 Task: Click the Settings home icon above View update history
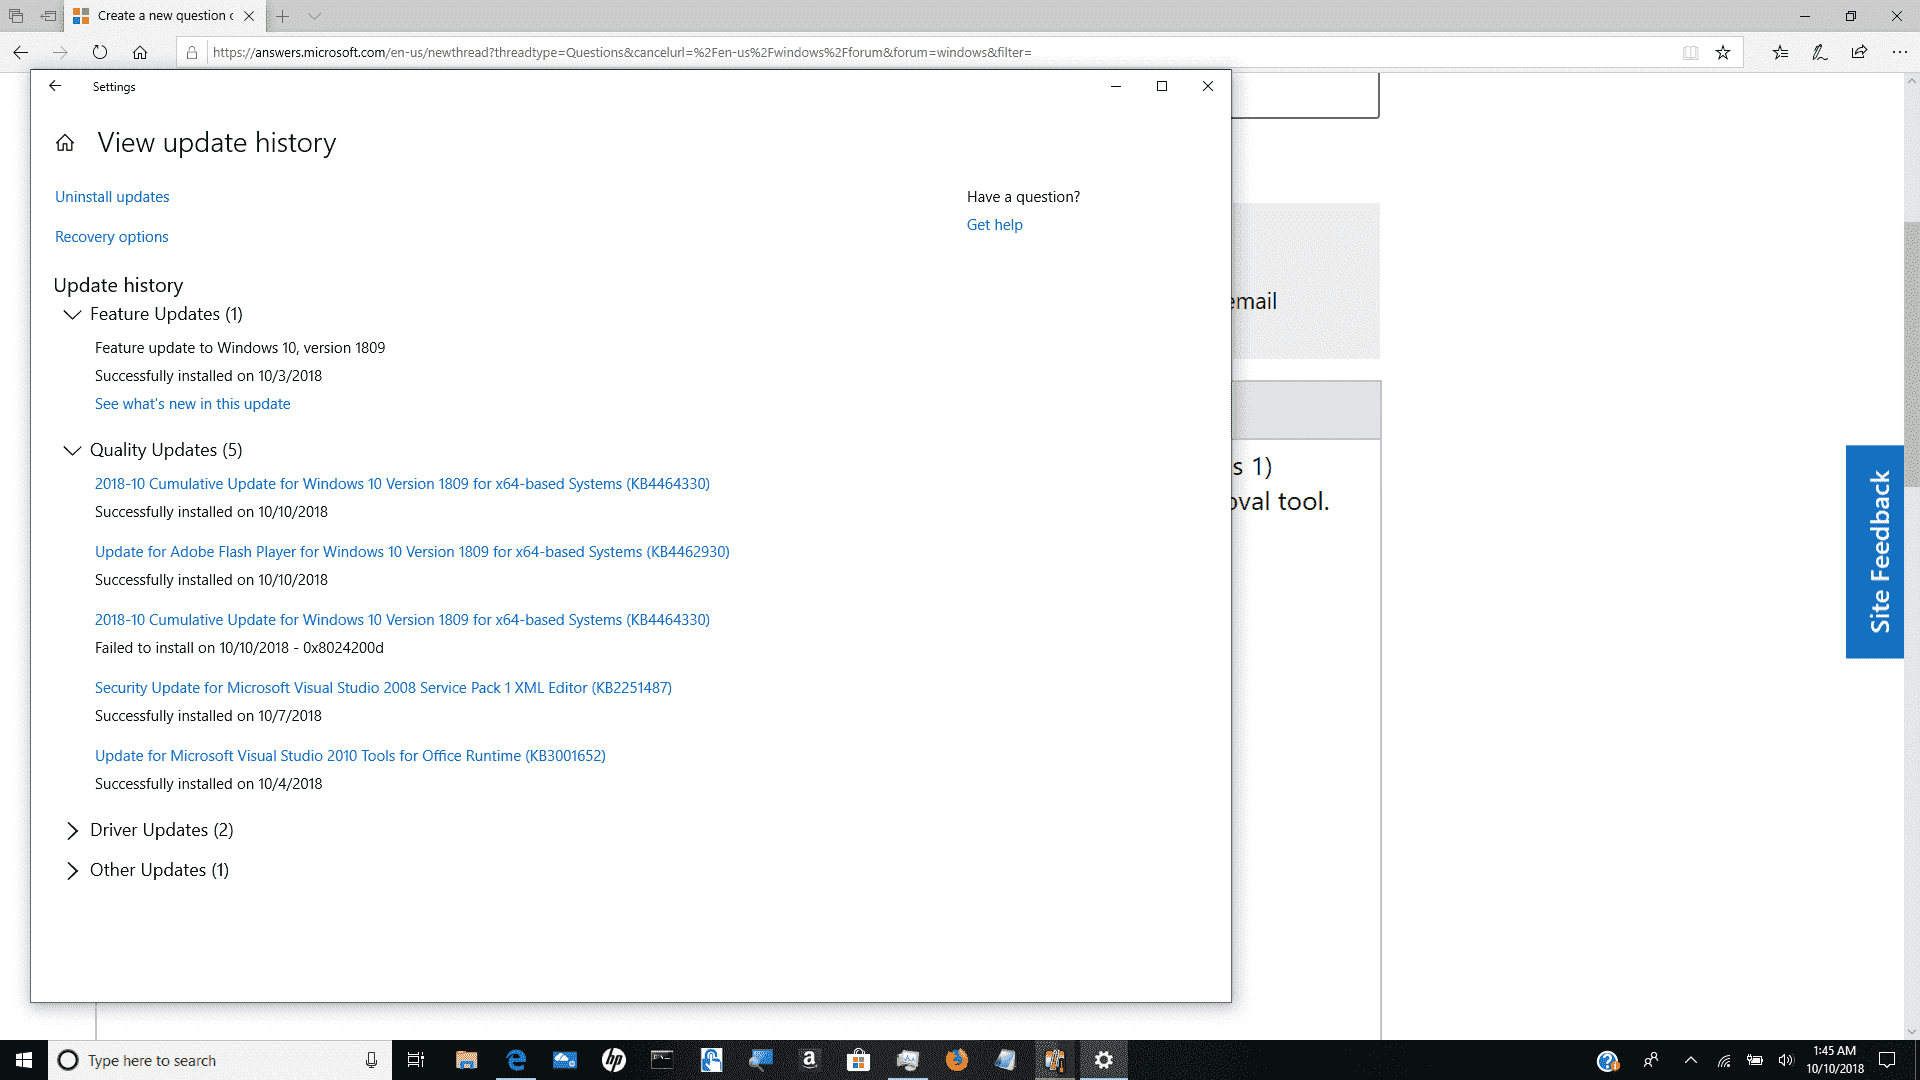(64, 142)
